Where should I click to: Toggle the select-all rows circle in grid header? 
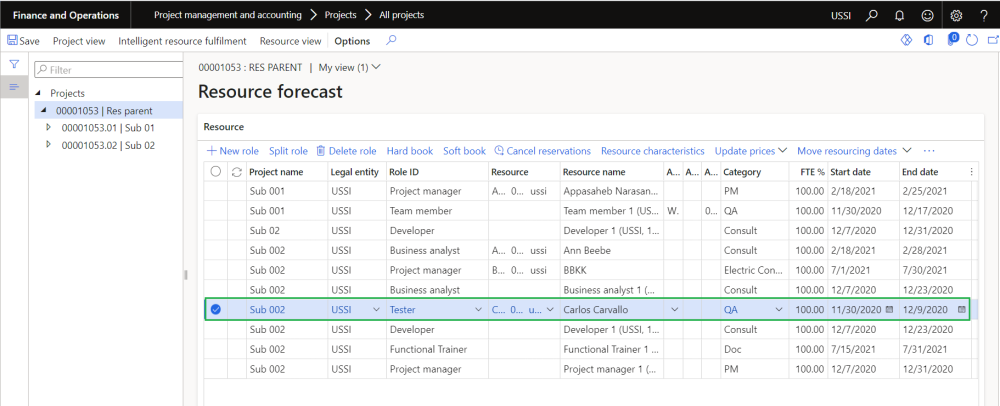coord(215,172)
